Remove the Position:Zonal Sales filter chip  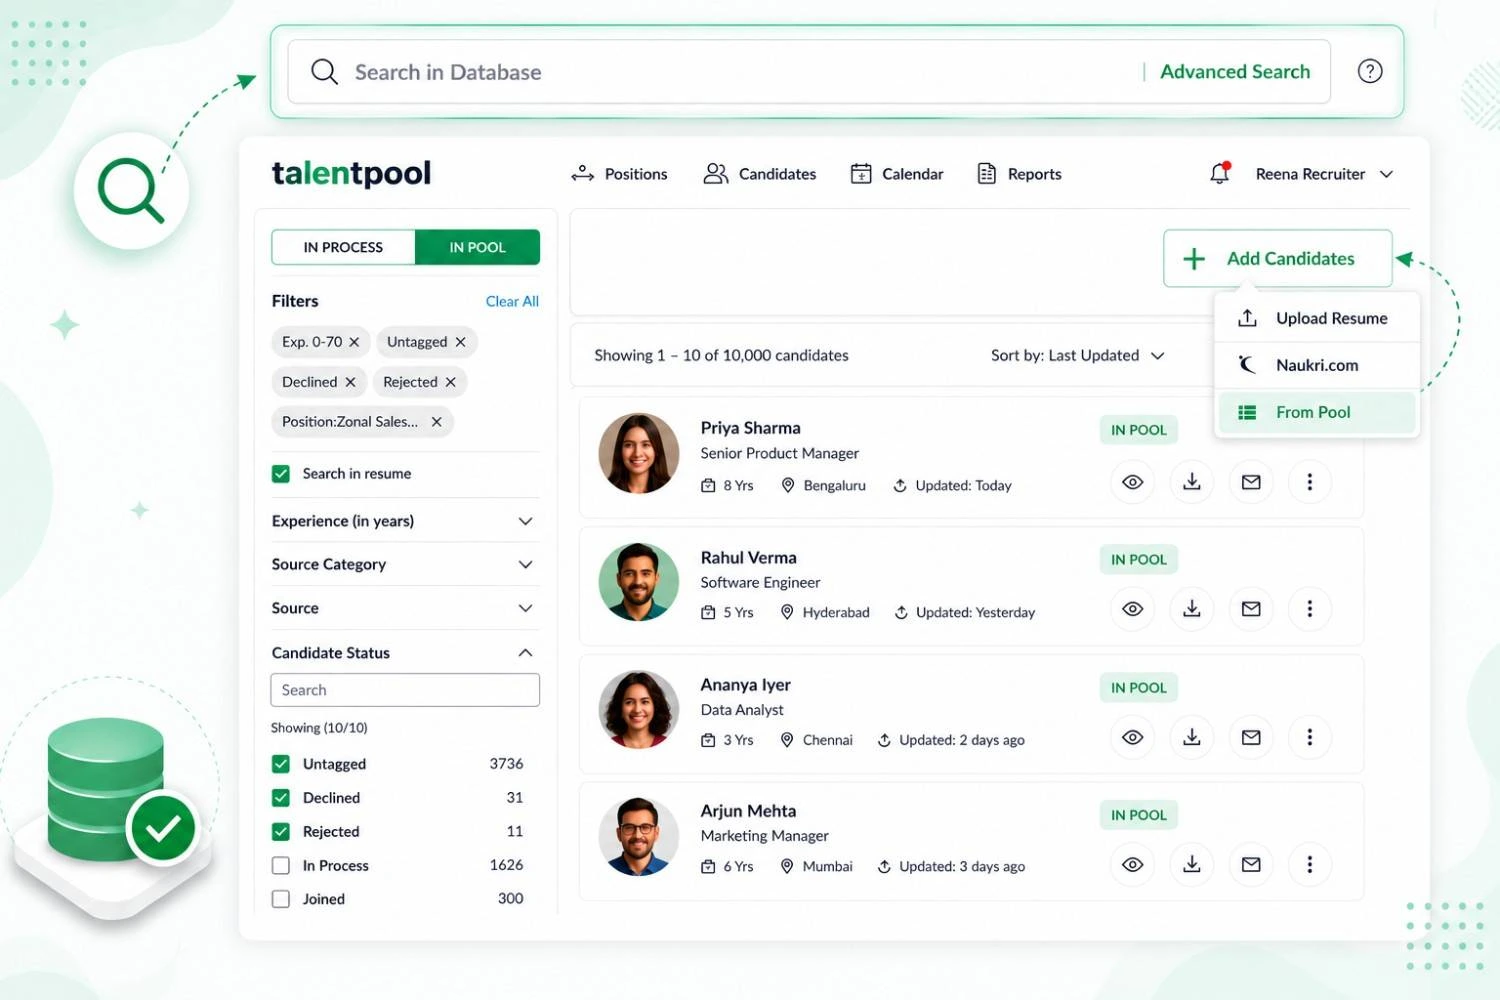click(x=436, y=422)
